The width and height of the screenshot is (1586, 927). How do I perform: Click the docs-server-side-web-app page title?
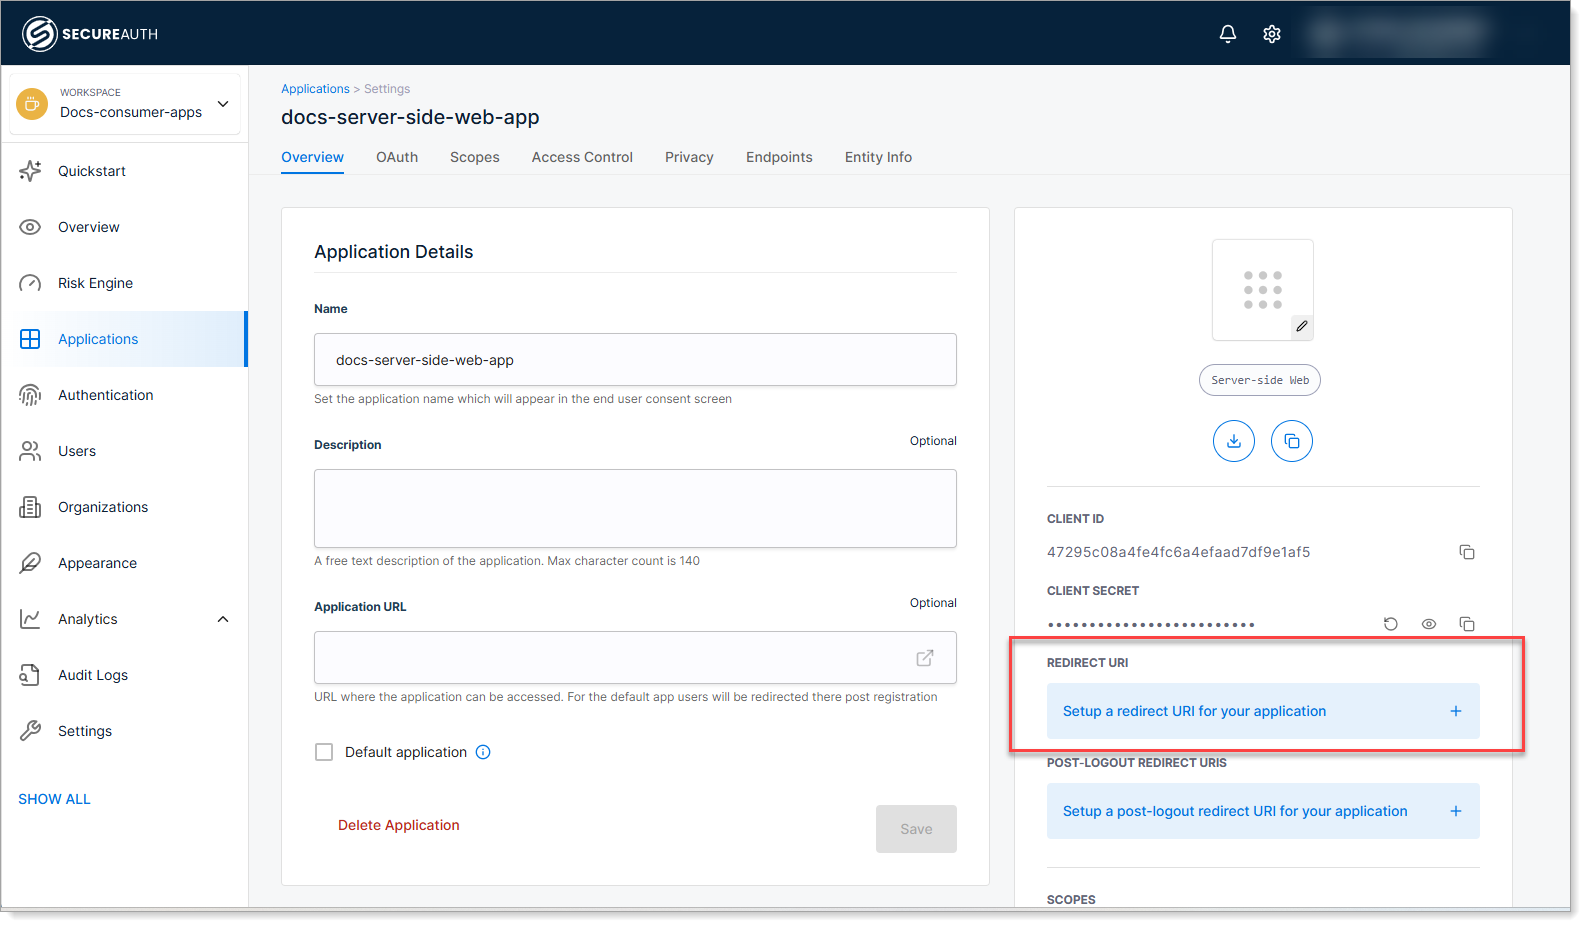(410, 117)
